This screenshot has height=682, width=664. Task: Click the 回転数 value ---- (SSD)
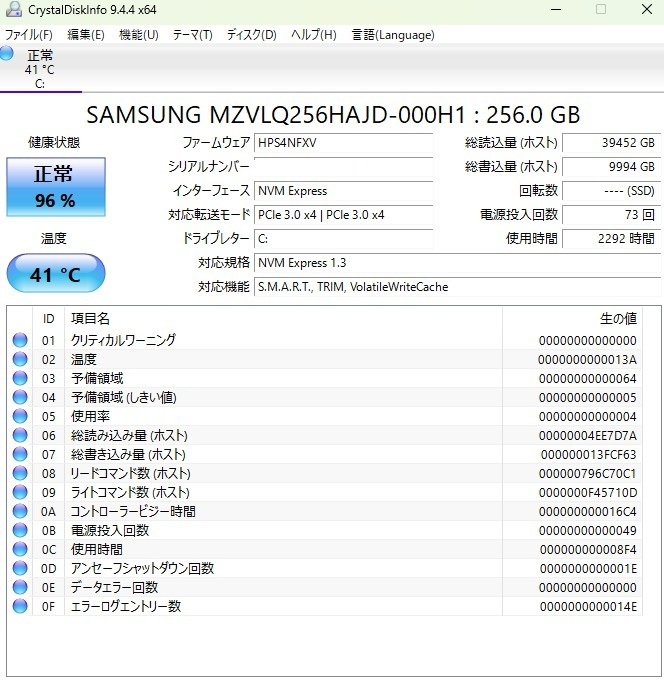(611, 191)
